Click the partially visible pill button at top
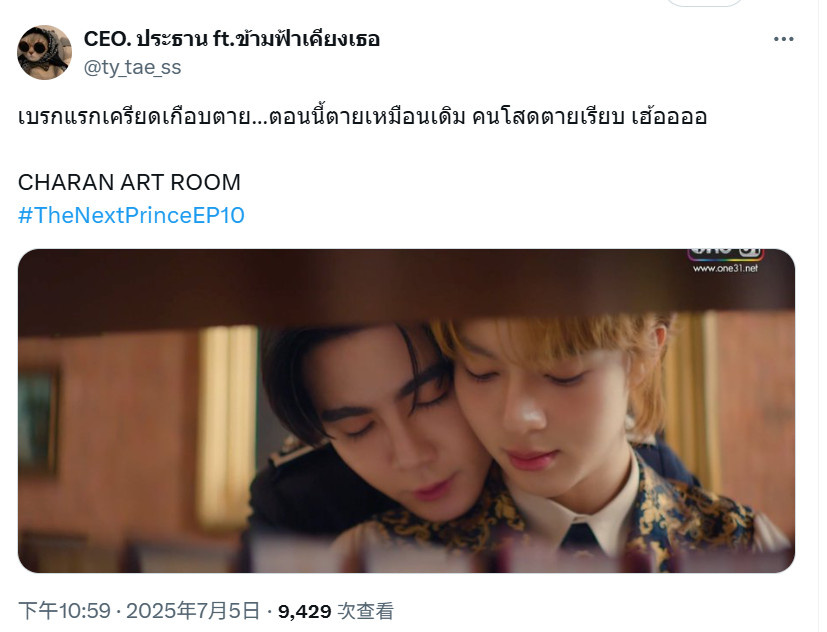 704,3
